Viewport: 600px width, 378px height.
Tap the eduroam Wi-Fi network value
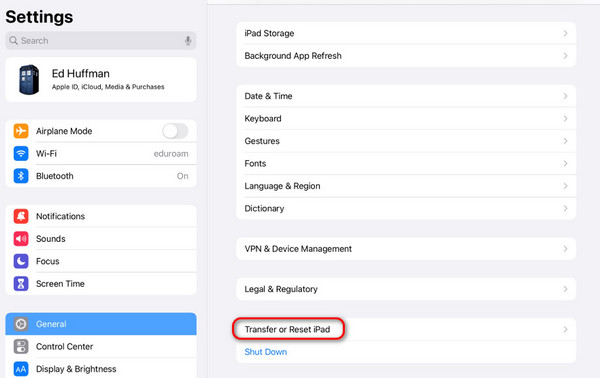click(171, 154)
